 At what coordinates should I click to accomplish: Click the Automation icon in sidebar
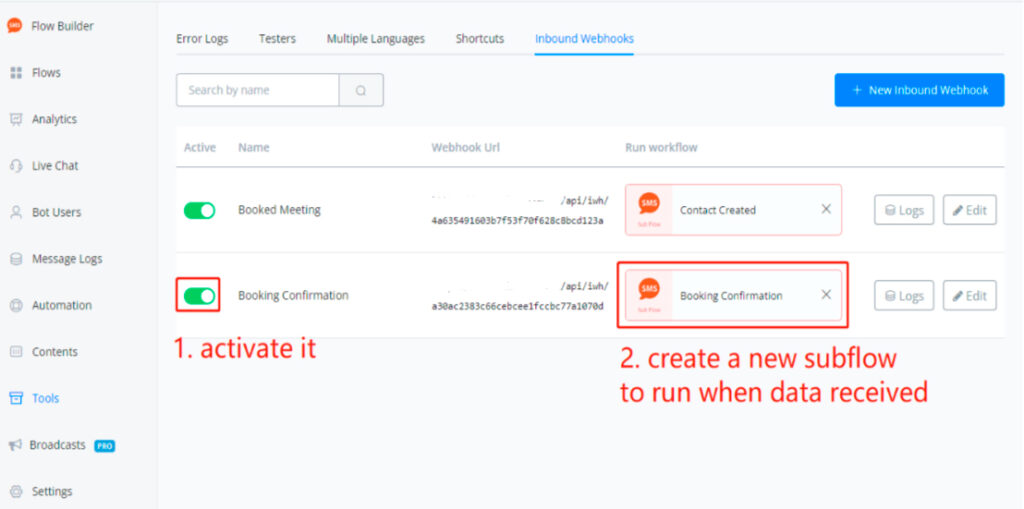coord(16,305)
